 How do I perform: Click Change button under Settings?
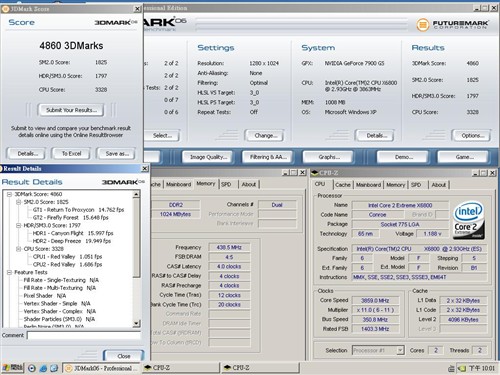coord(265,135)
